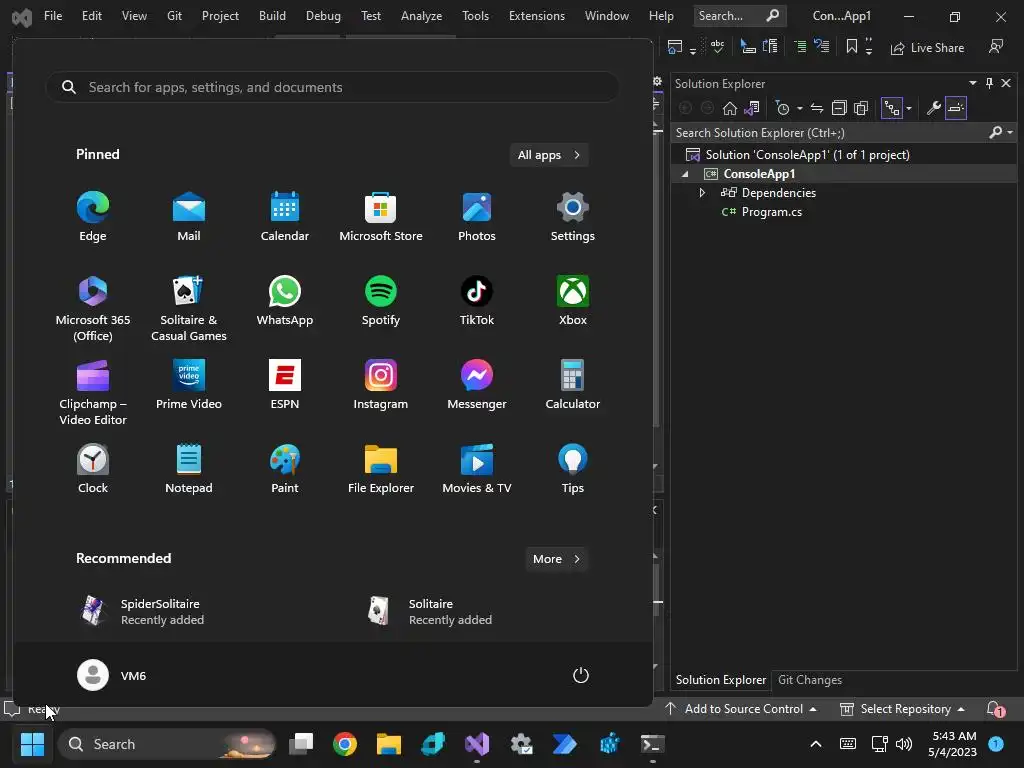The height and width of the screenshot is (768, 1024).
Task: Launch Spotify
Action: (381, 301)
